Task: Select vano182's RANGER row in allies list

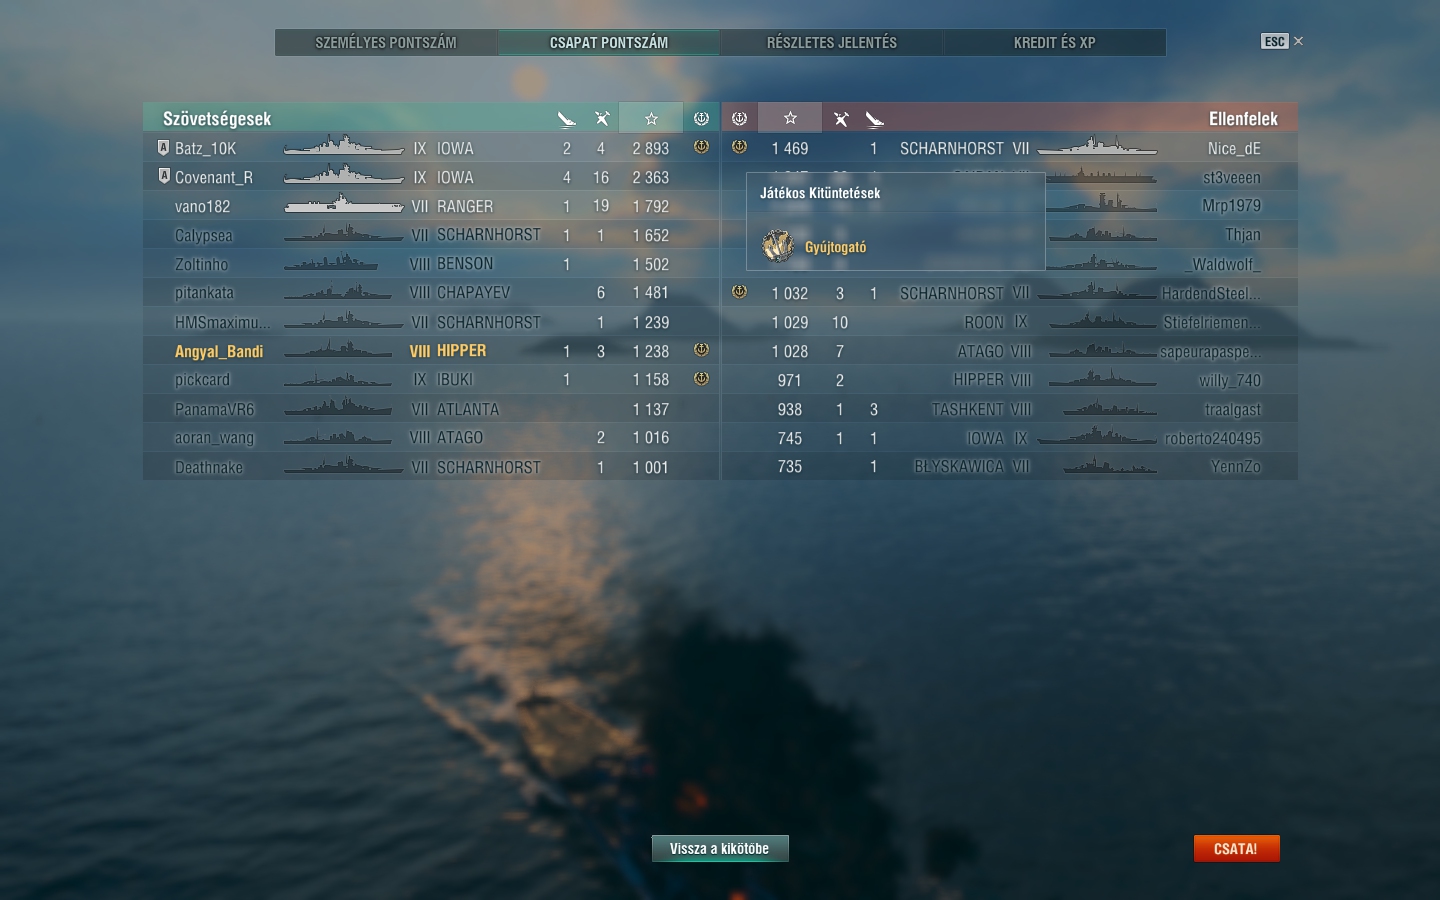Action: pos(431,206)
